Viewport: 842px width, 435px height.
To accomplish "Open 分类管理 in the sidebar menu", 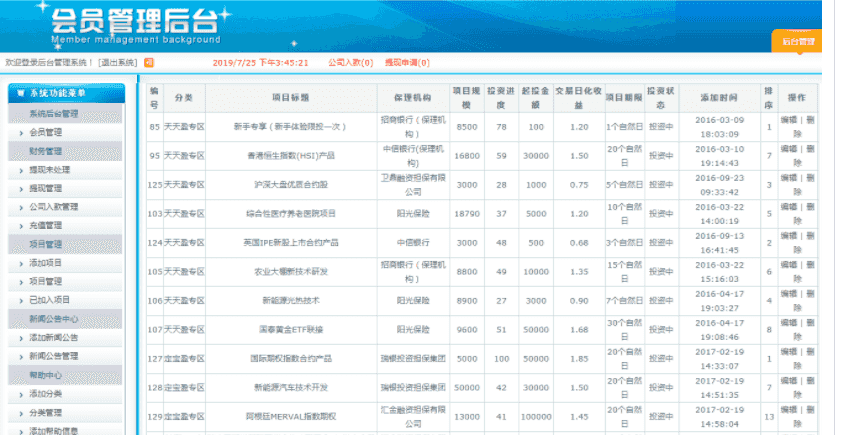I will (46, 413).
